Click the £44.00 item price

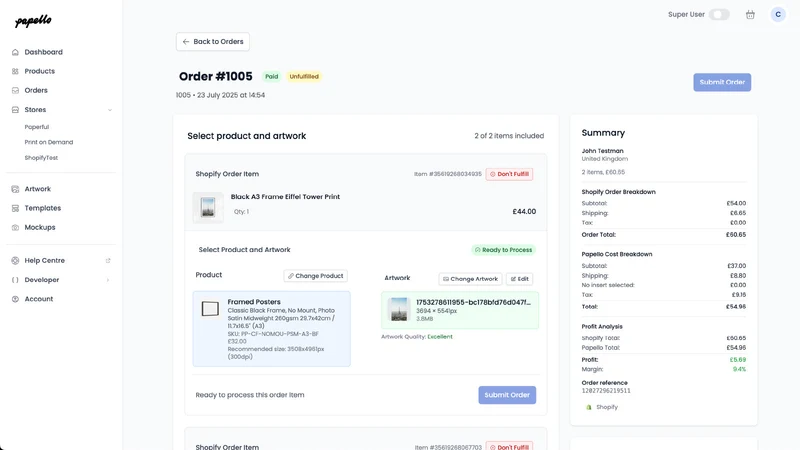point(524,211)
